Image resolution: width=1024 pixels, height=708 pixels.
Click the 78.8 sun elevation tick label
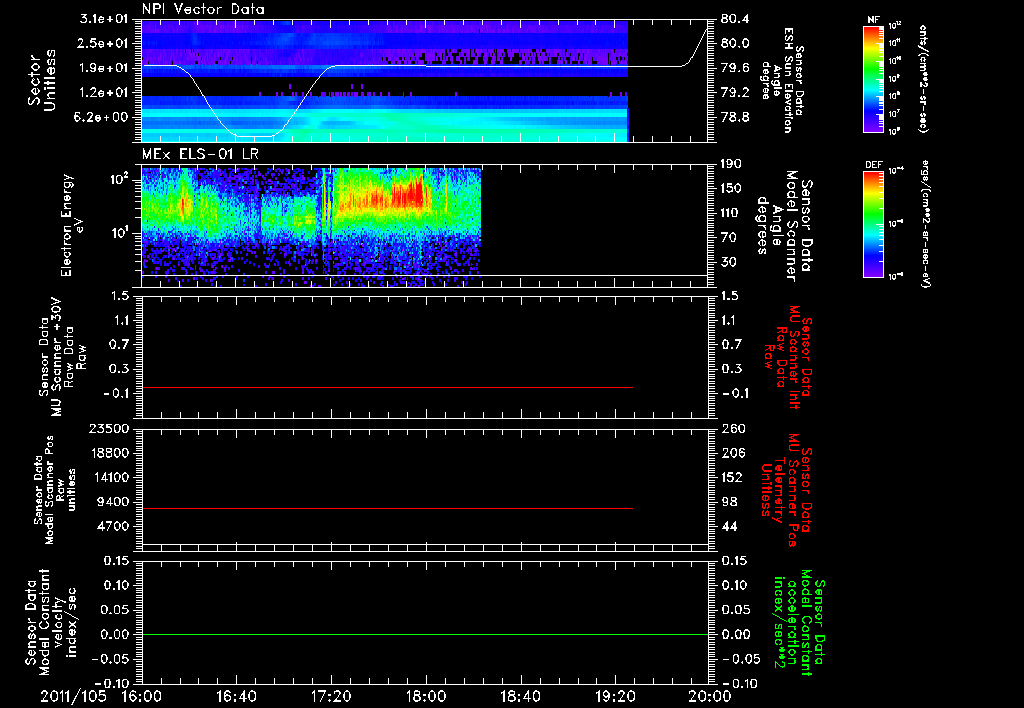[x=735, y=118]
